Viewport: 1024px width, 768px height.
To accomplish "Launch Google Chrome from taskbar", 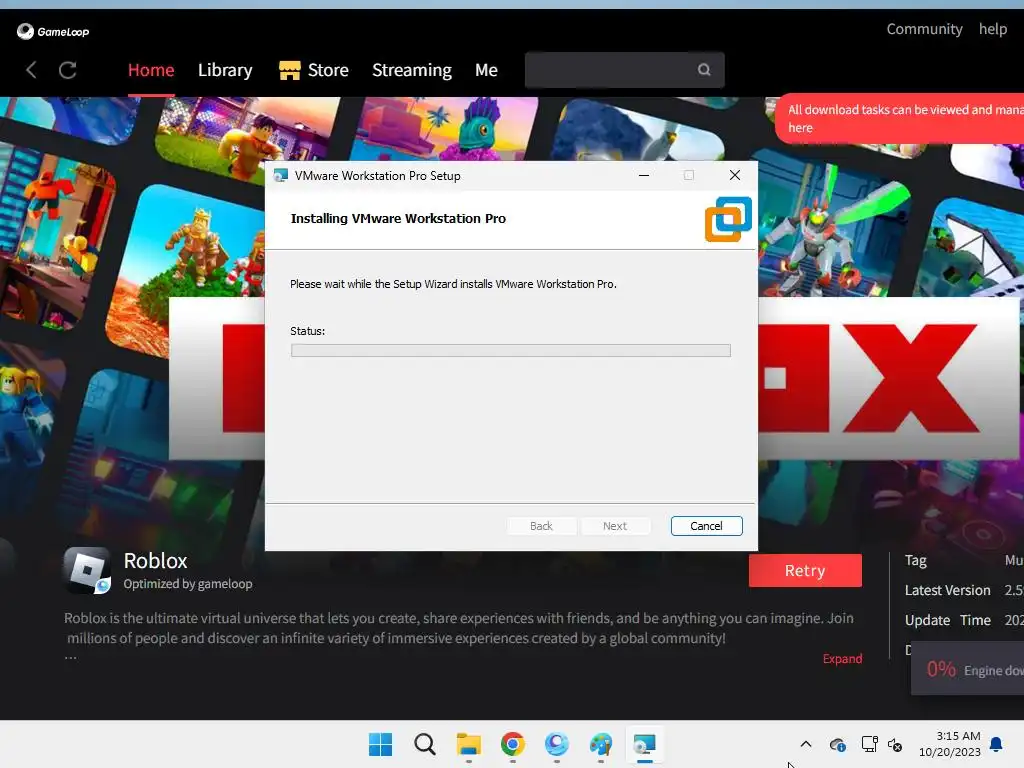I will point(513,744).
